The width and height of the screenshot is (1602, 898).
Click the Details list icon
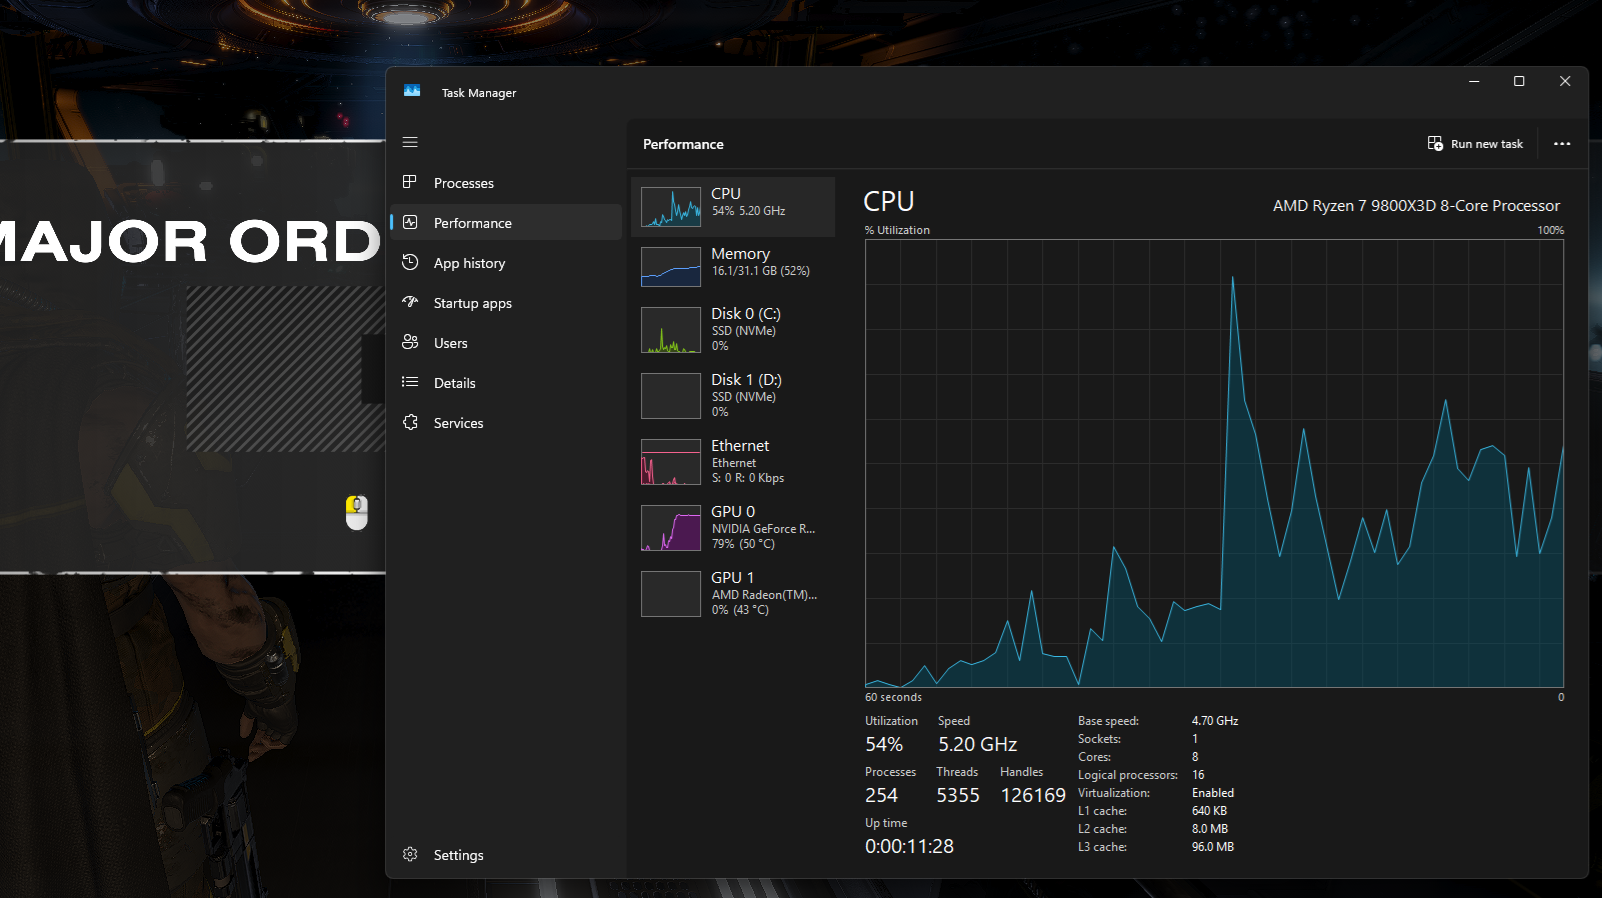410,382
